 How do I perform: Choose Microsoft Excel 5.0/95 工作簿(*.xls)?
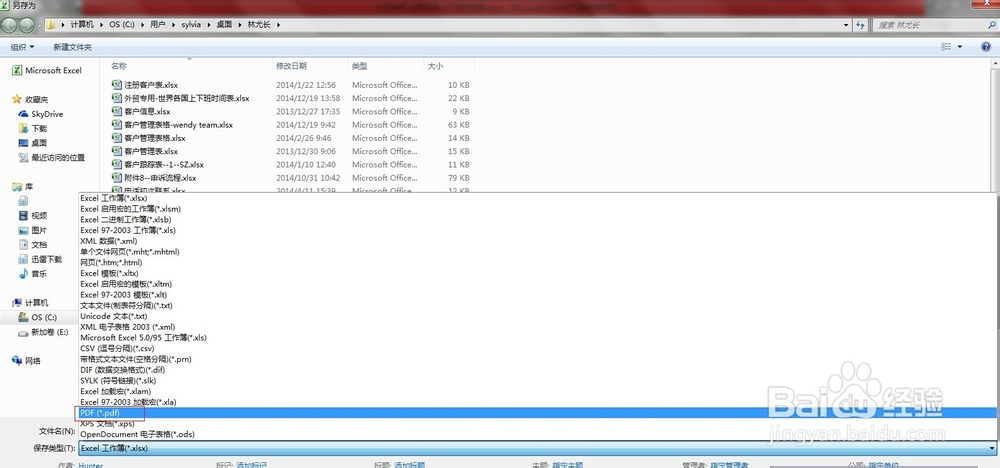point(537,337)
